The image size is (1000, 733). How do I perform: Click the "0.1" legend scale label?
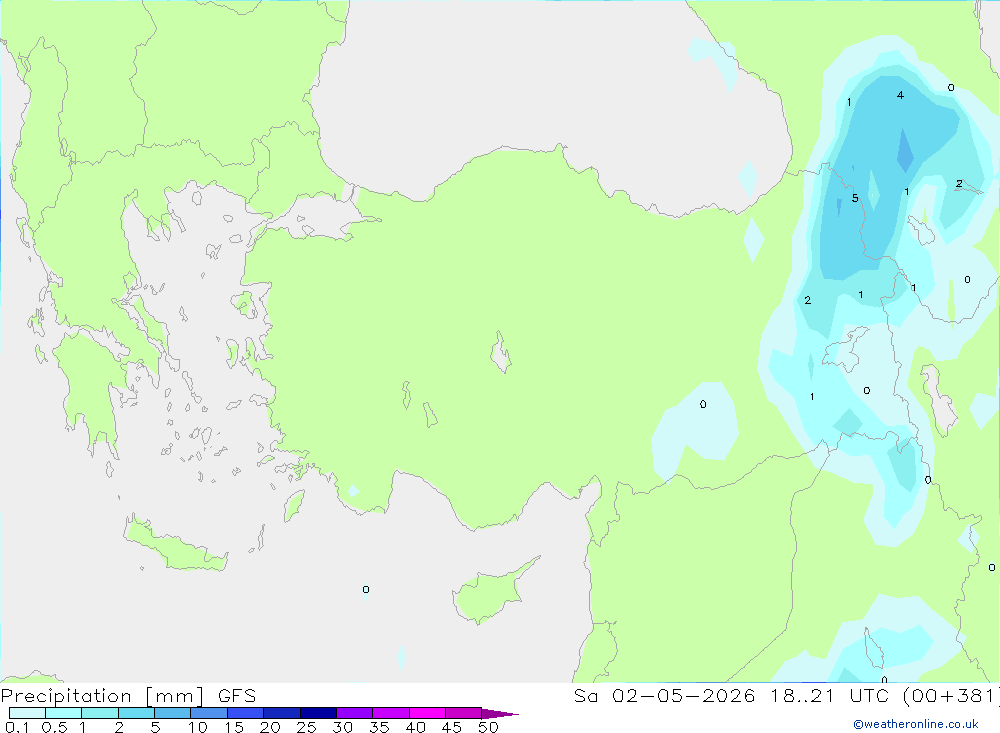point(17,727)
